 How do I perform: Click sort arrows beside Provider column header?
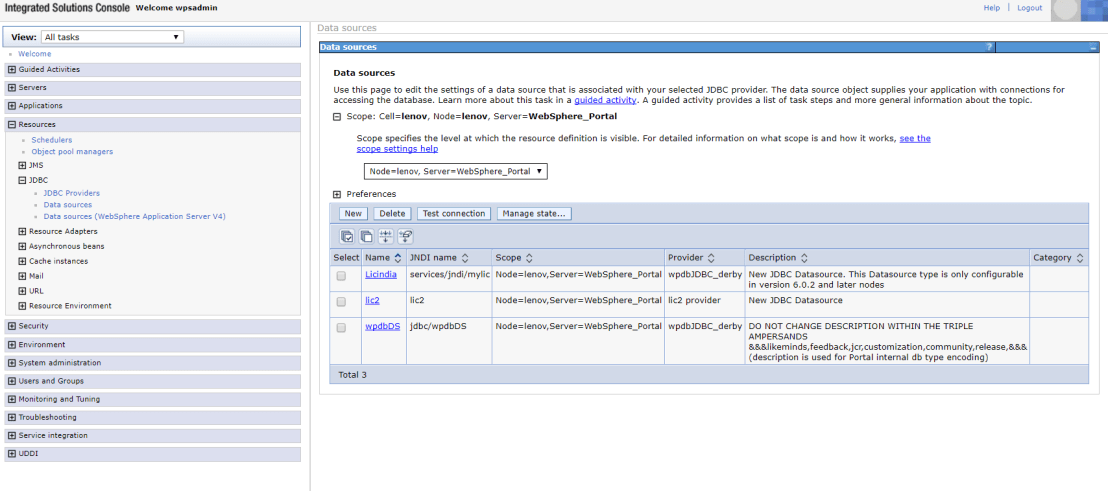point(711,258)
